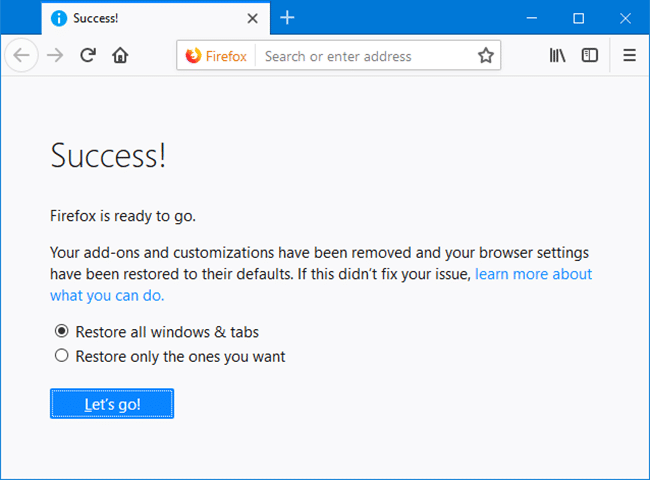Bookmark this page with the star icon
The image size is (650, 480).
(485, 56)
